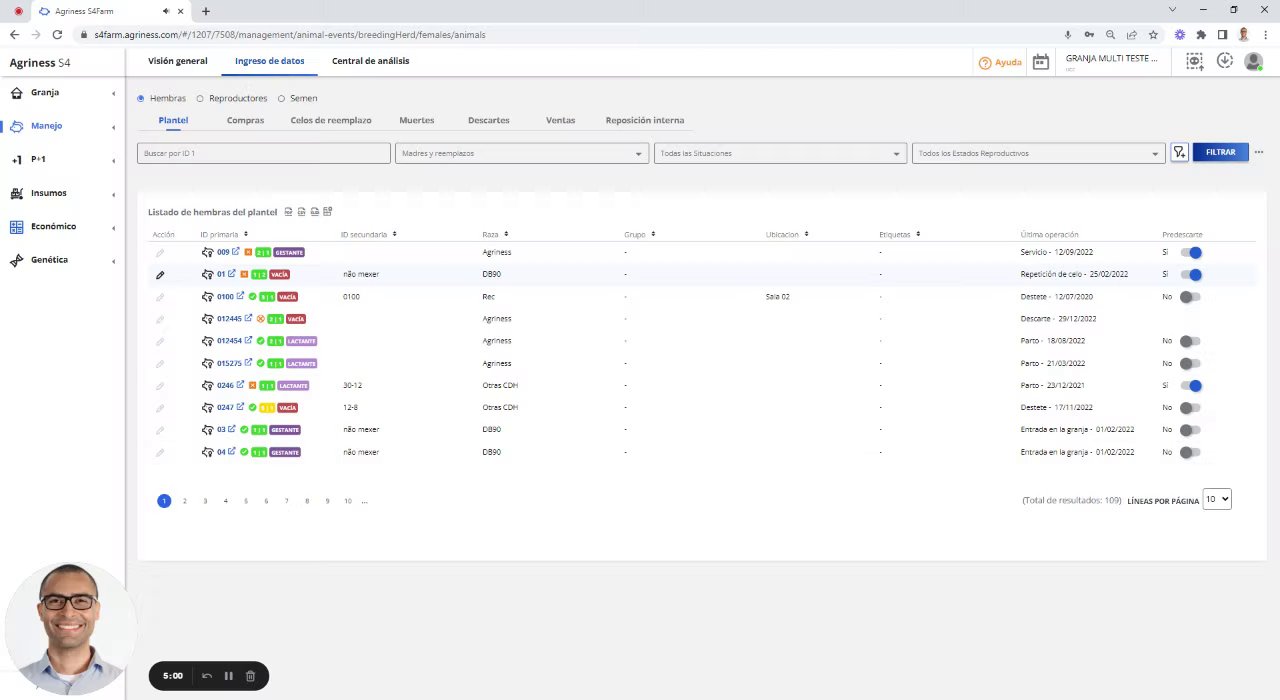1280x700 pixels.
Task: Pause the screen recording
Action: 228,676
